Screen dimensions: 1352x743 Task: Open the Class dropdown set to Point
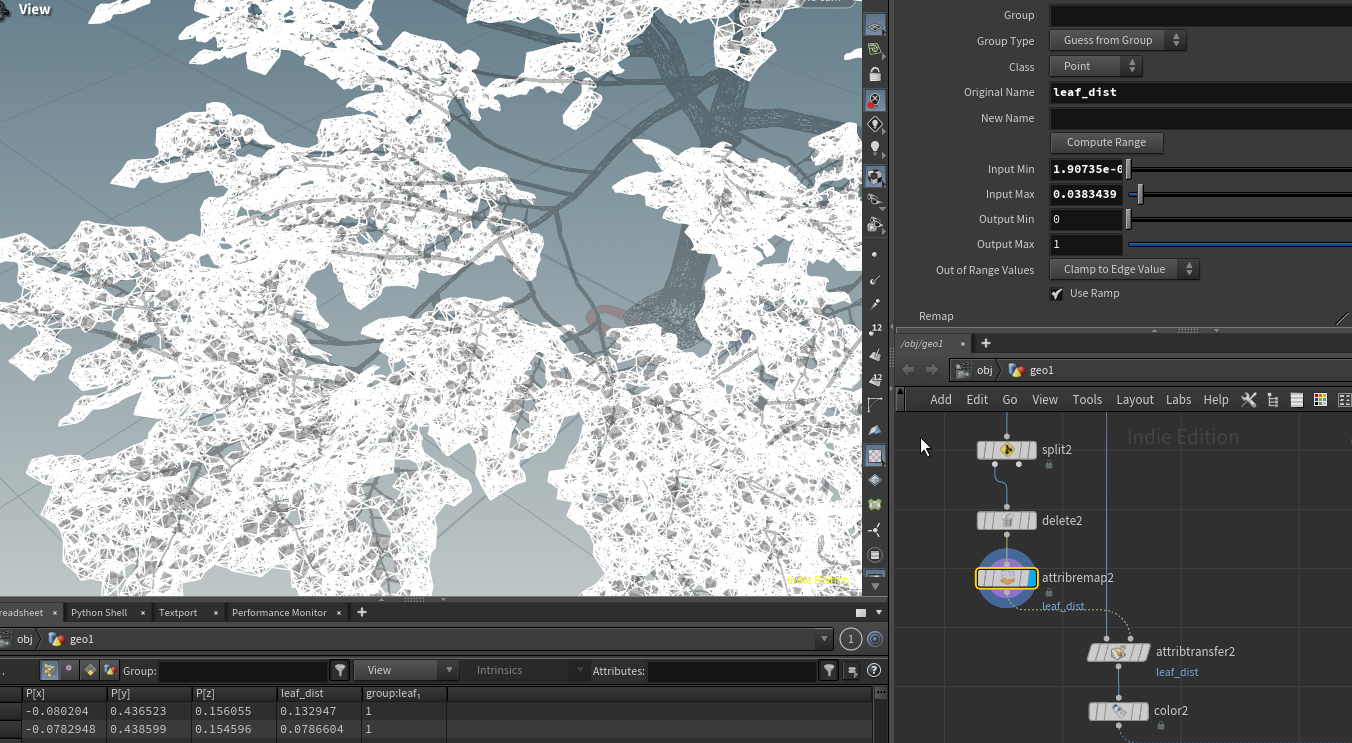coord(1095,67)
